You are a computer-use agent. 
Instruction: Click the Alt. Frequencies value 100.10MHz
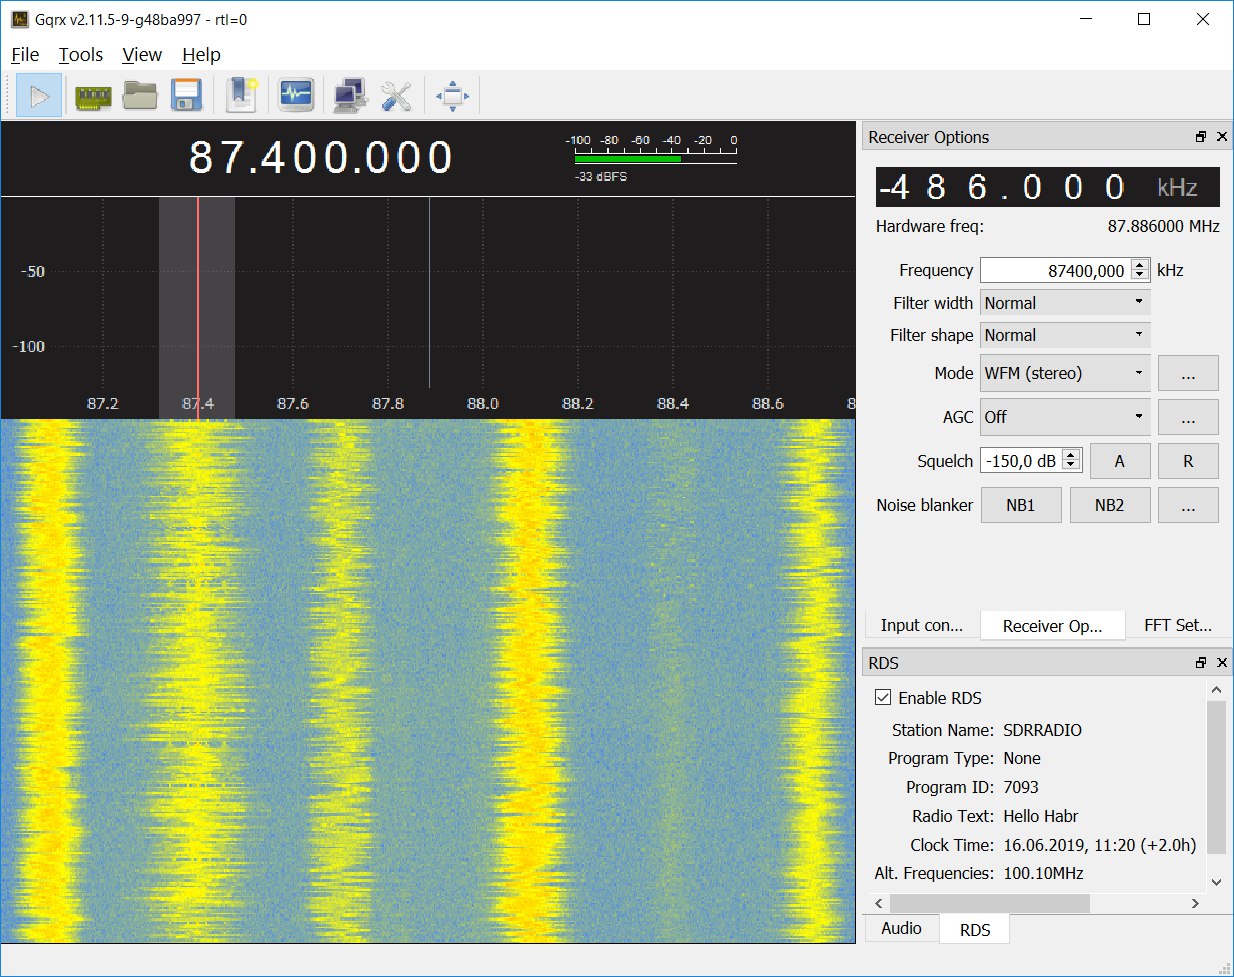1043,873
